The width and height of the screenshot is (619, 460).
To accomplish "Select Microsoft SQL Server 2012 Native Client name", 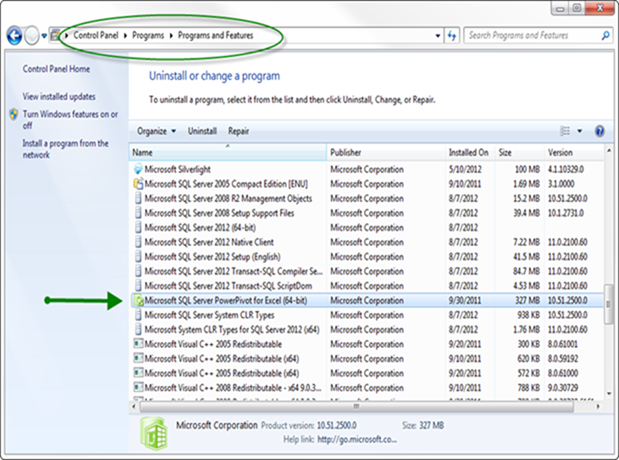I will [x=209, y=242].
